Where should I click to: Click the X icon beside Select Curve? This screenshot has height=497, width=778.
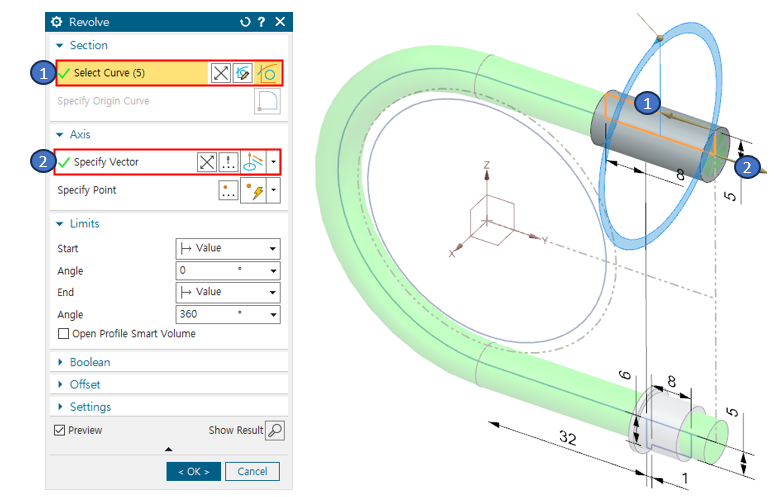click(x=220, y=73)
